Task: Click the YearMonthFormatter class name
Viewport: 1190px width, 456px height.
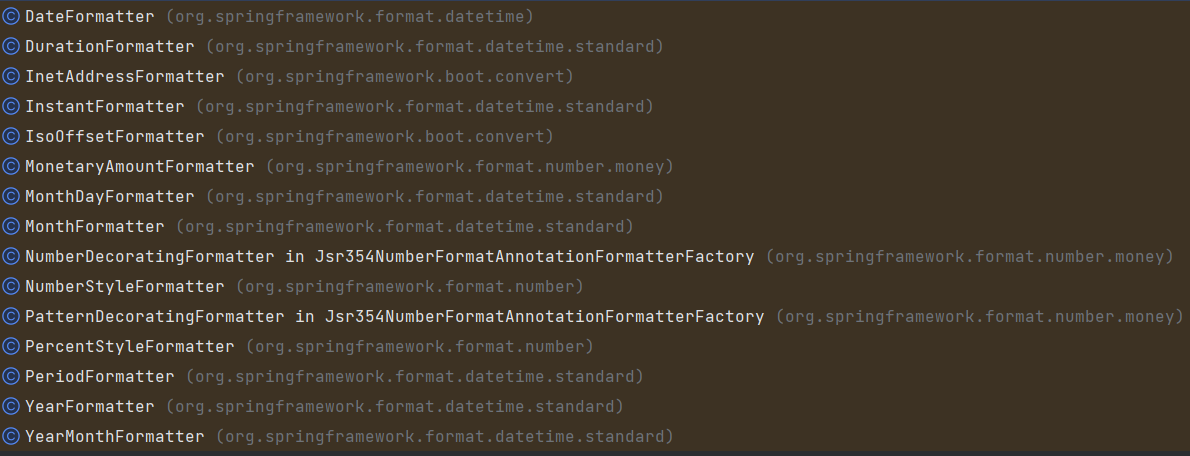Action: coord(115,437)
